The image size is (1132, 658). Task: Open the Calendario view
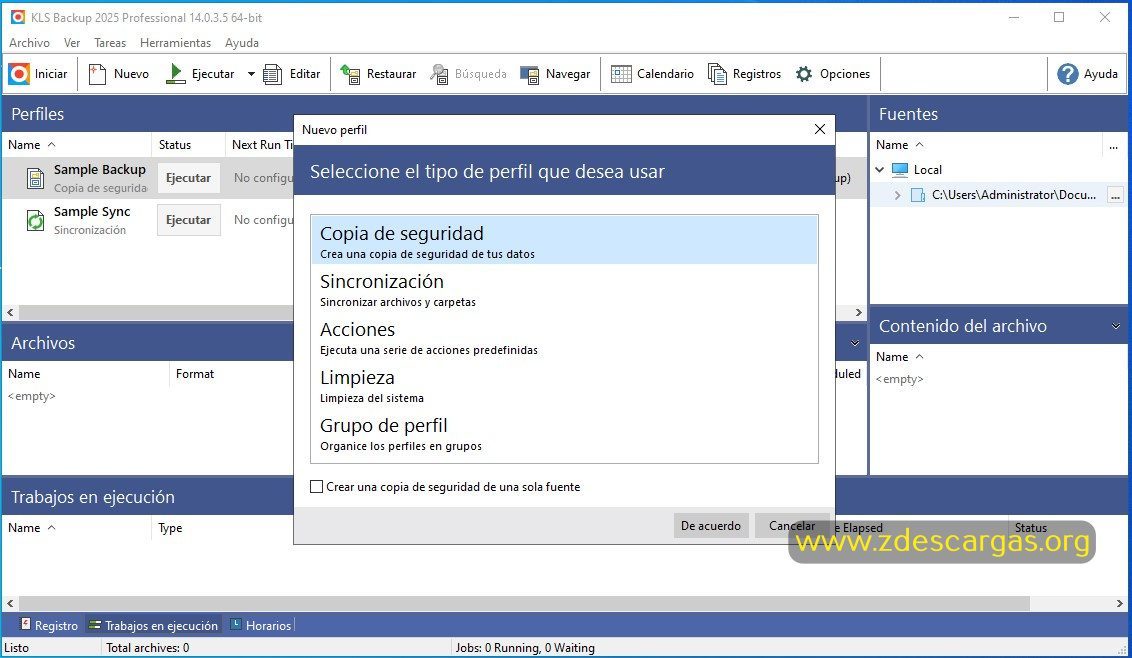click(621, 74)
